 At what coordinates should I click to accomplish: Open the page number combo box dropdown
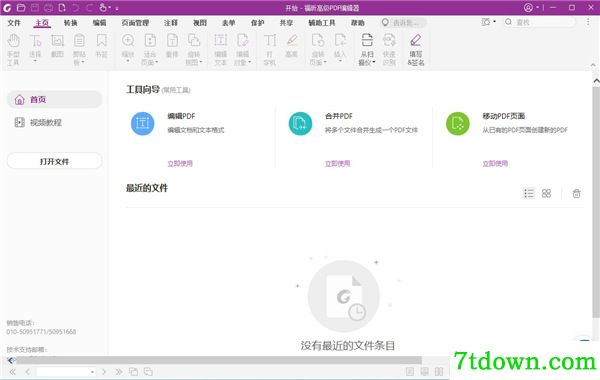coord(92,372)
